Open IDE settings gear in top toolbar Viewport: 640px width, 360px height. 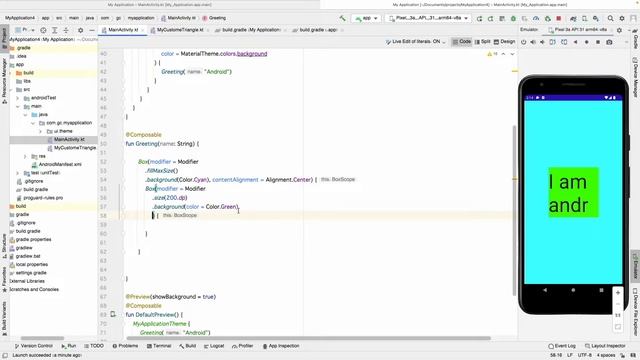point(622,18)
